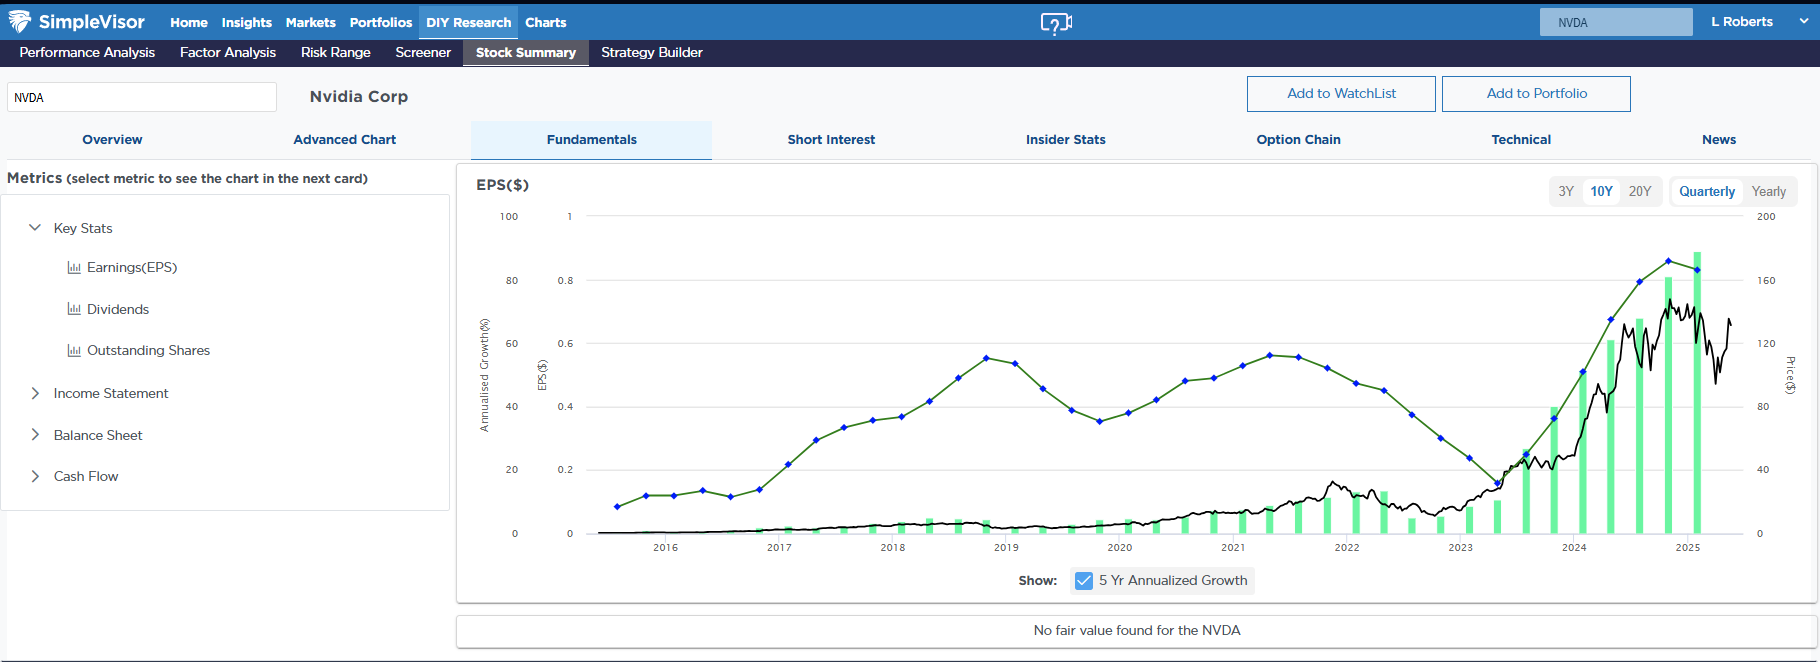The image size is (1820, 662).
Task: Click the Dividends bar chart icon
Action: [74, 309]
